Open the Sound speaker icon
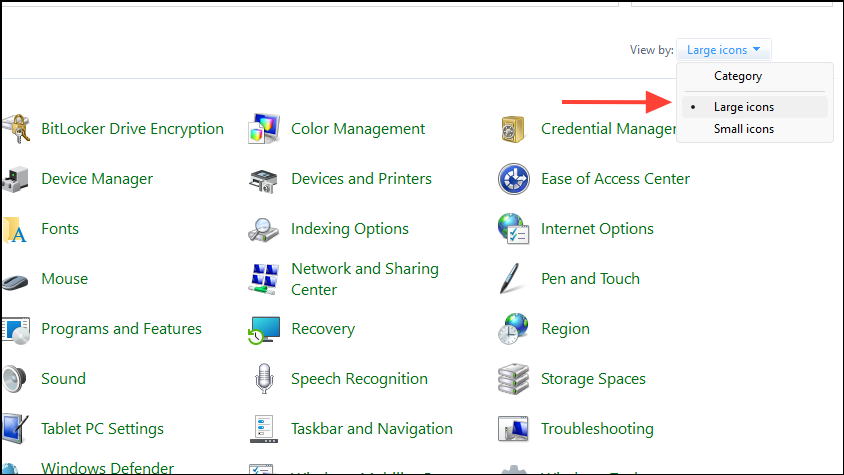The width and height of the screenshot is (844, 475). pos(14,379)
